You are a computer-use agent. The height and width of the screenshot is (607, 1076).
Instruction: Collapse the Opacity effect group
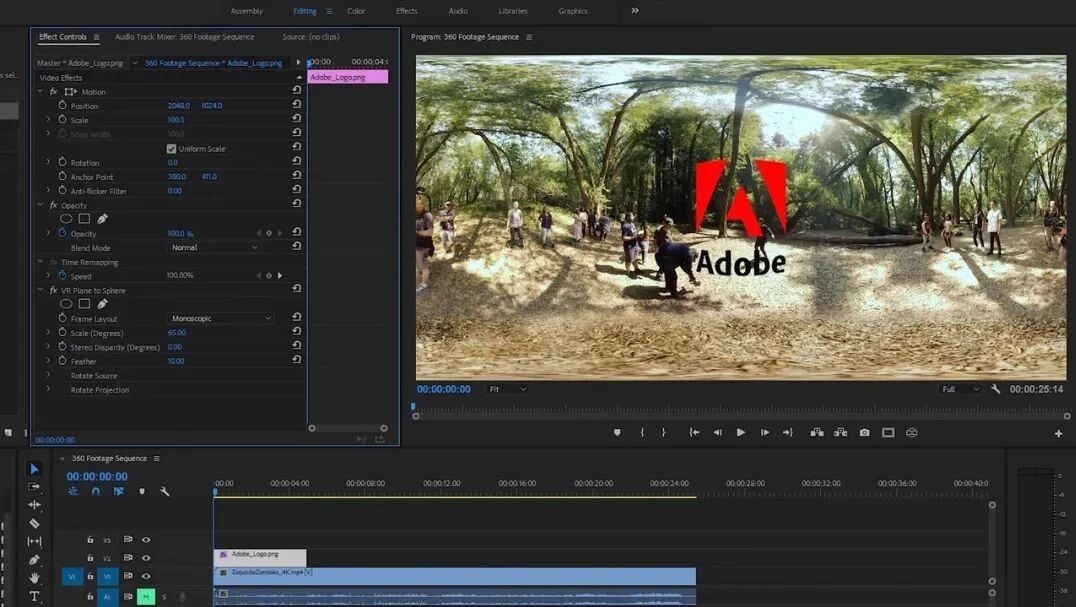40,205
